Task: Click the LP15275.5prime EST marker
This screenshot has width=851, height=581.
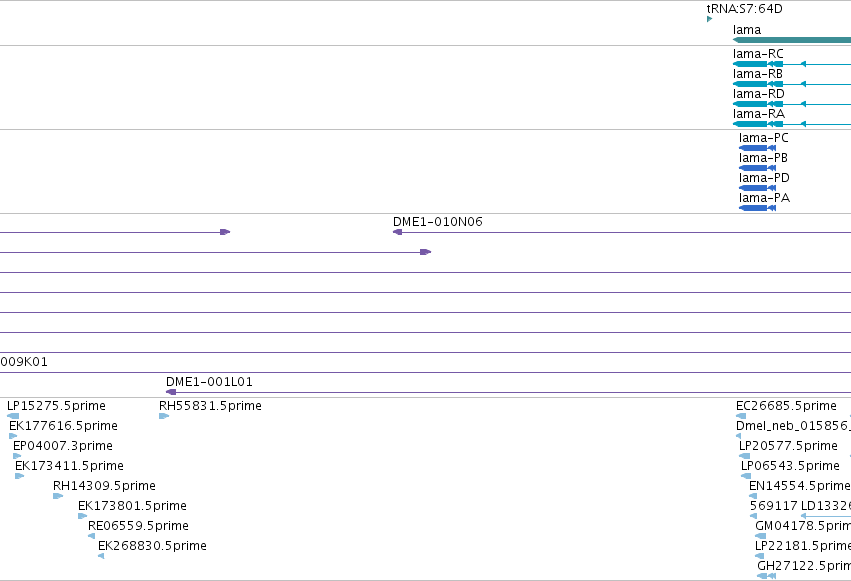Action: click(13, 416)
